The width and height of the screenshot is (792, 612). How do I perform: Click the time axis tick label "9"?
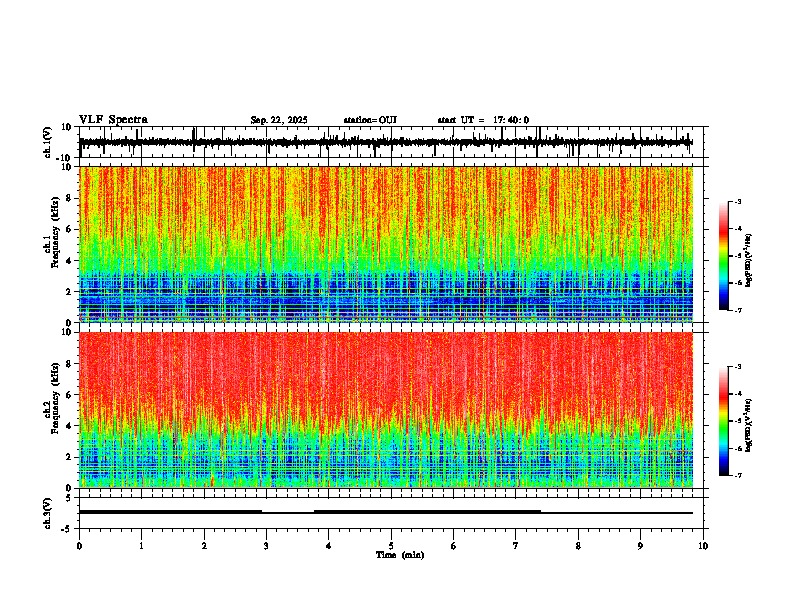(640, 546)
